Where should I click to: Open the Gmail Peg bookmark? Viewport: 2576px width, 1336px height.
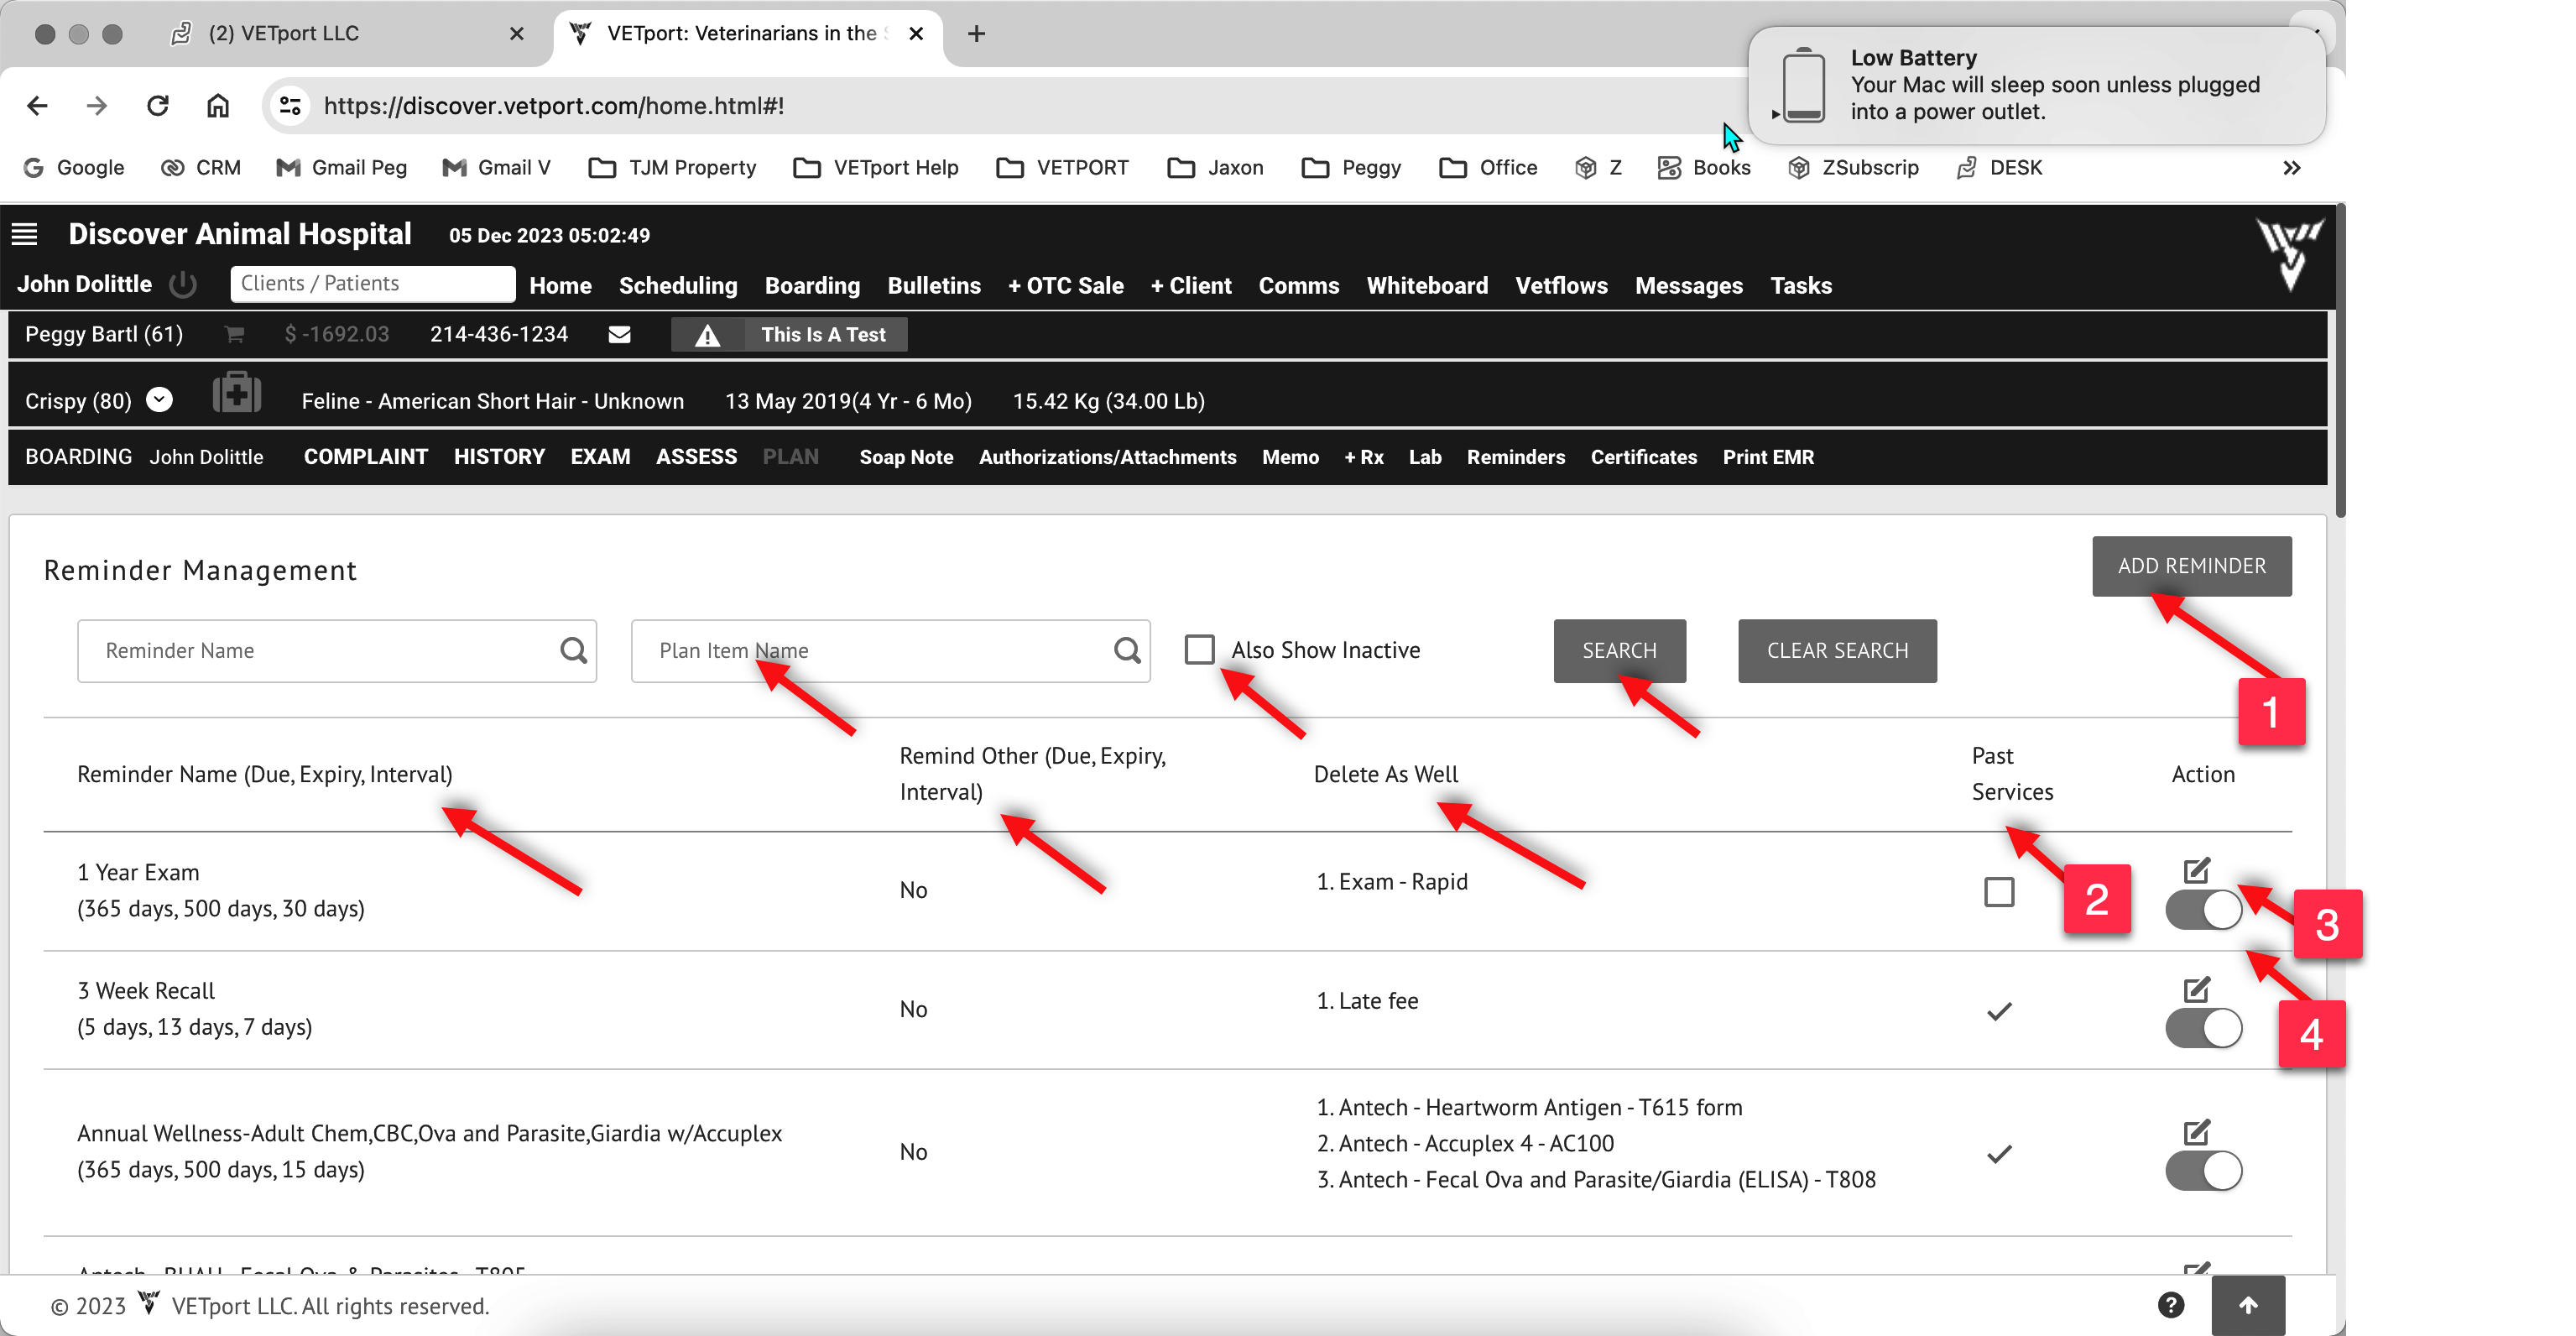click(342, 167)
